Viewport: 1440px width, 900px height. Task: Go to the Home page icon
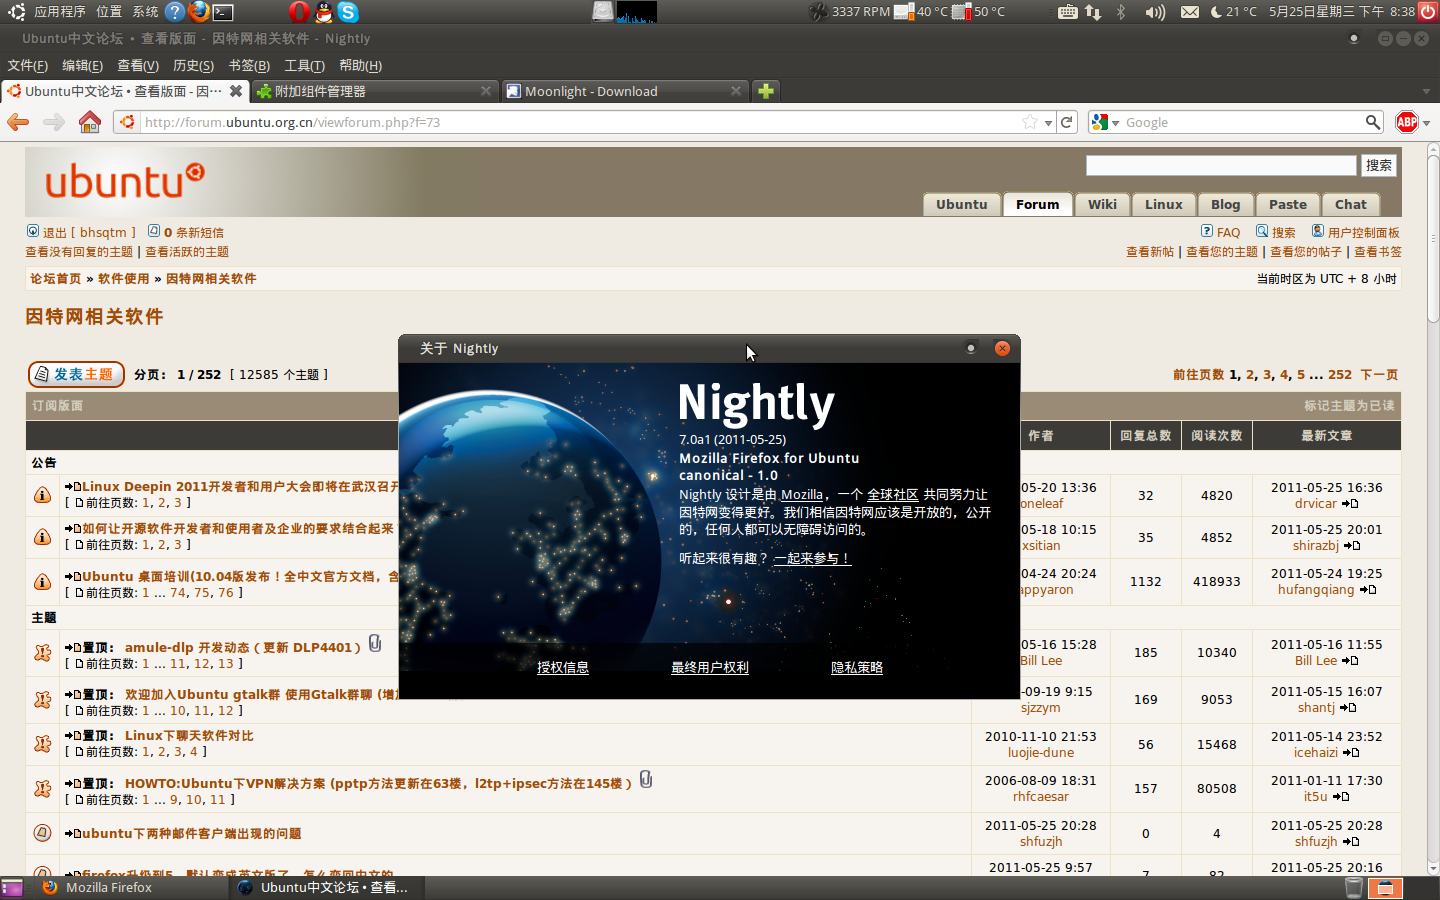90,122
